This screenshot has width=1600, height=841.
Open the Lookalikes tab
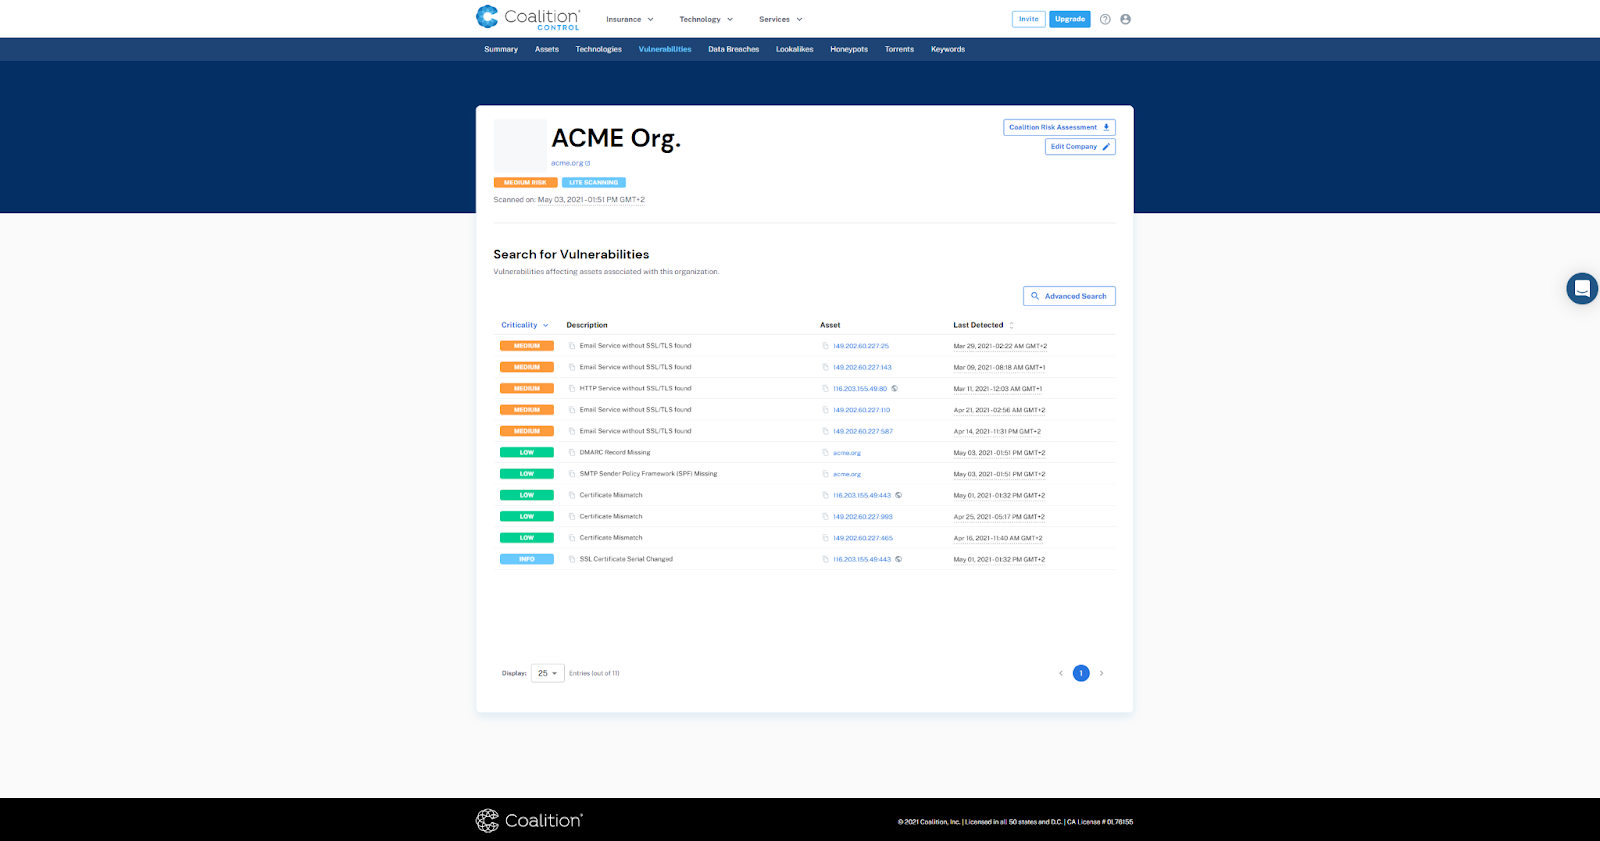coord(795,49)
